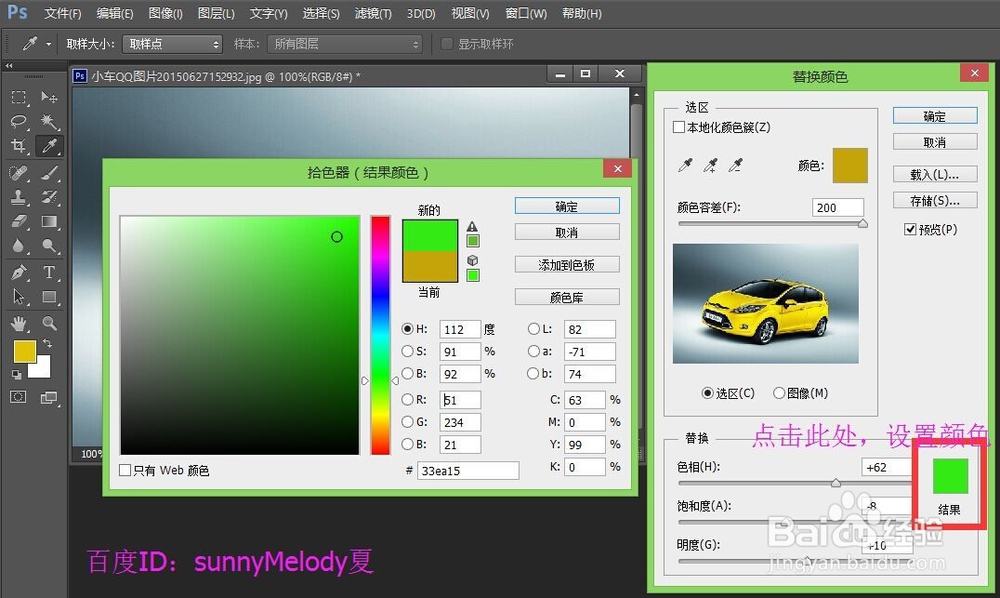
Task: Choose Image (M) preview radio button
Action: (x=779, y=393)
